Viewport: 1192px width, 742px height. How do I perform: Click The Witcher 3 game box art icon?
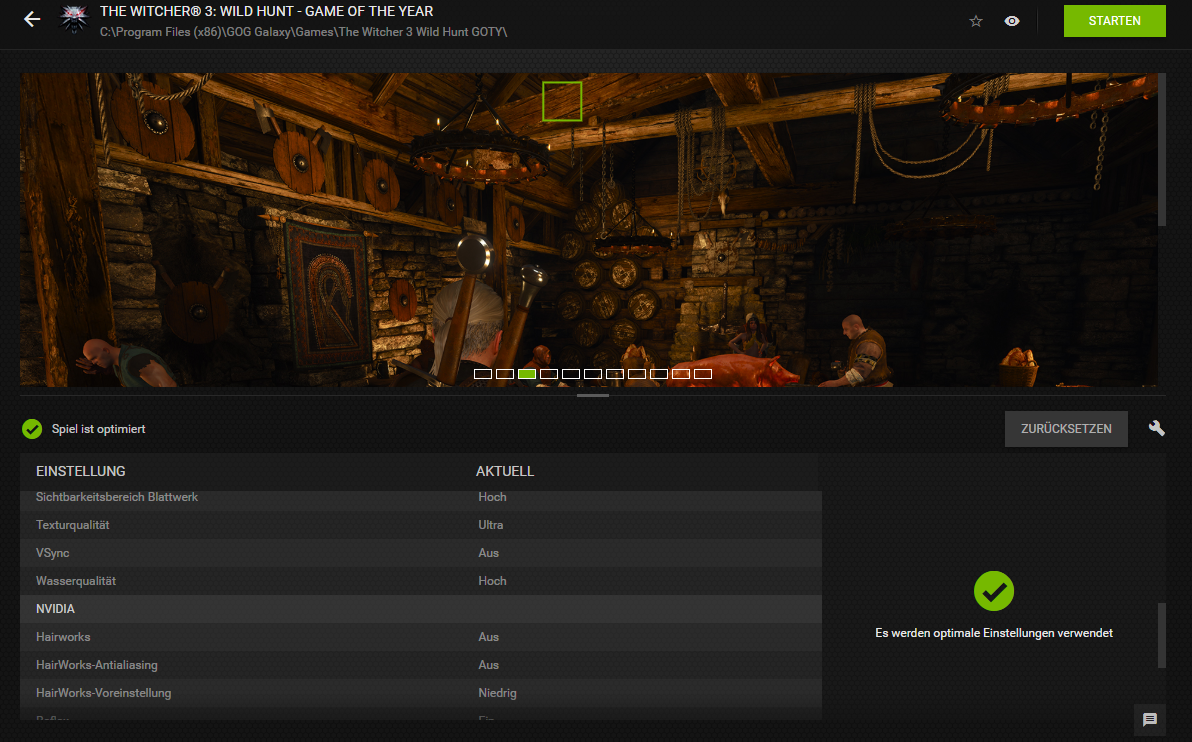click(x=74, y=19)
